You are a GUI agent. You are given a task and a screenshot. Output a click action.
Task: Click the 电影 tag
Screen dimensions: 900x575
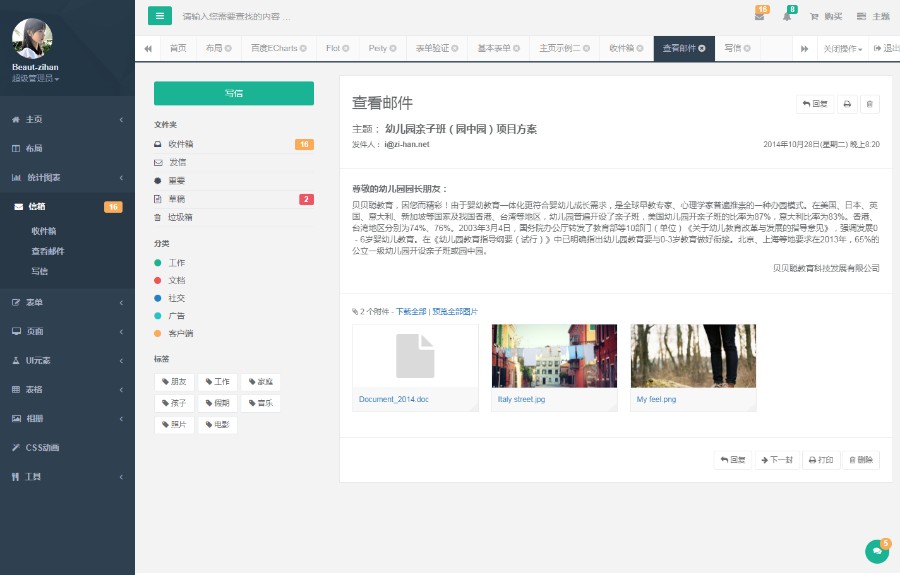[x=218, y=425]
